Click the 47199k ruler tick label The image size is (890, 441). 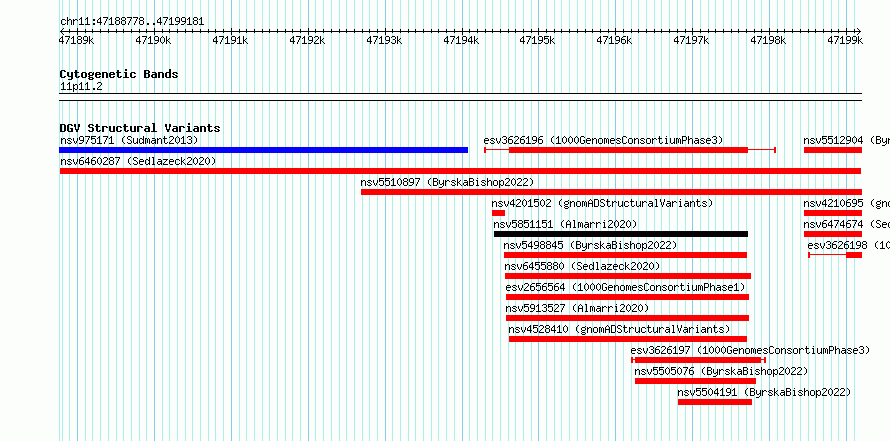click(846, 40)
